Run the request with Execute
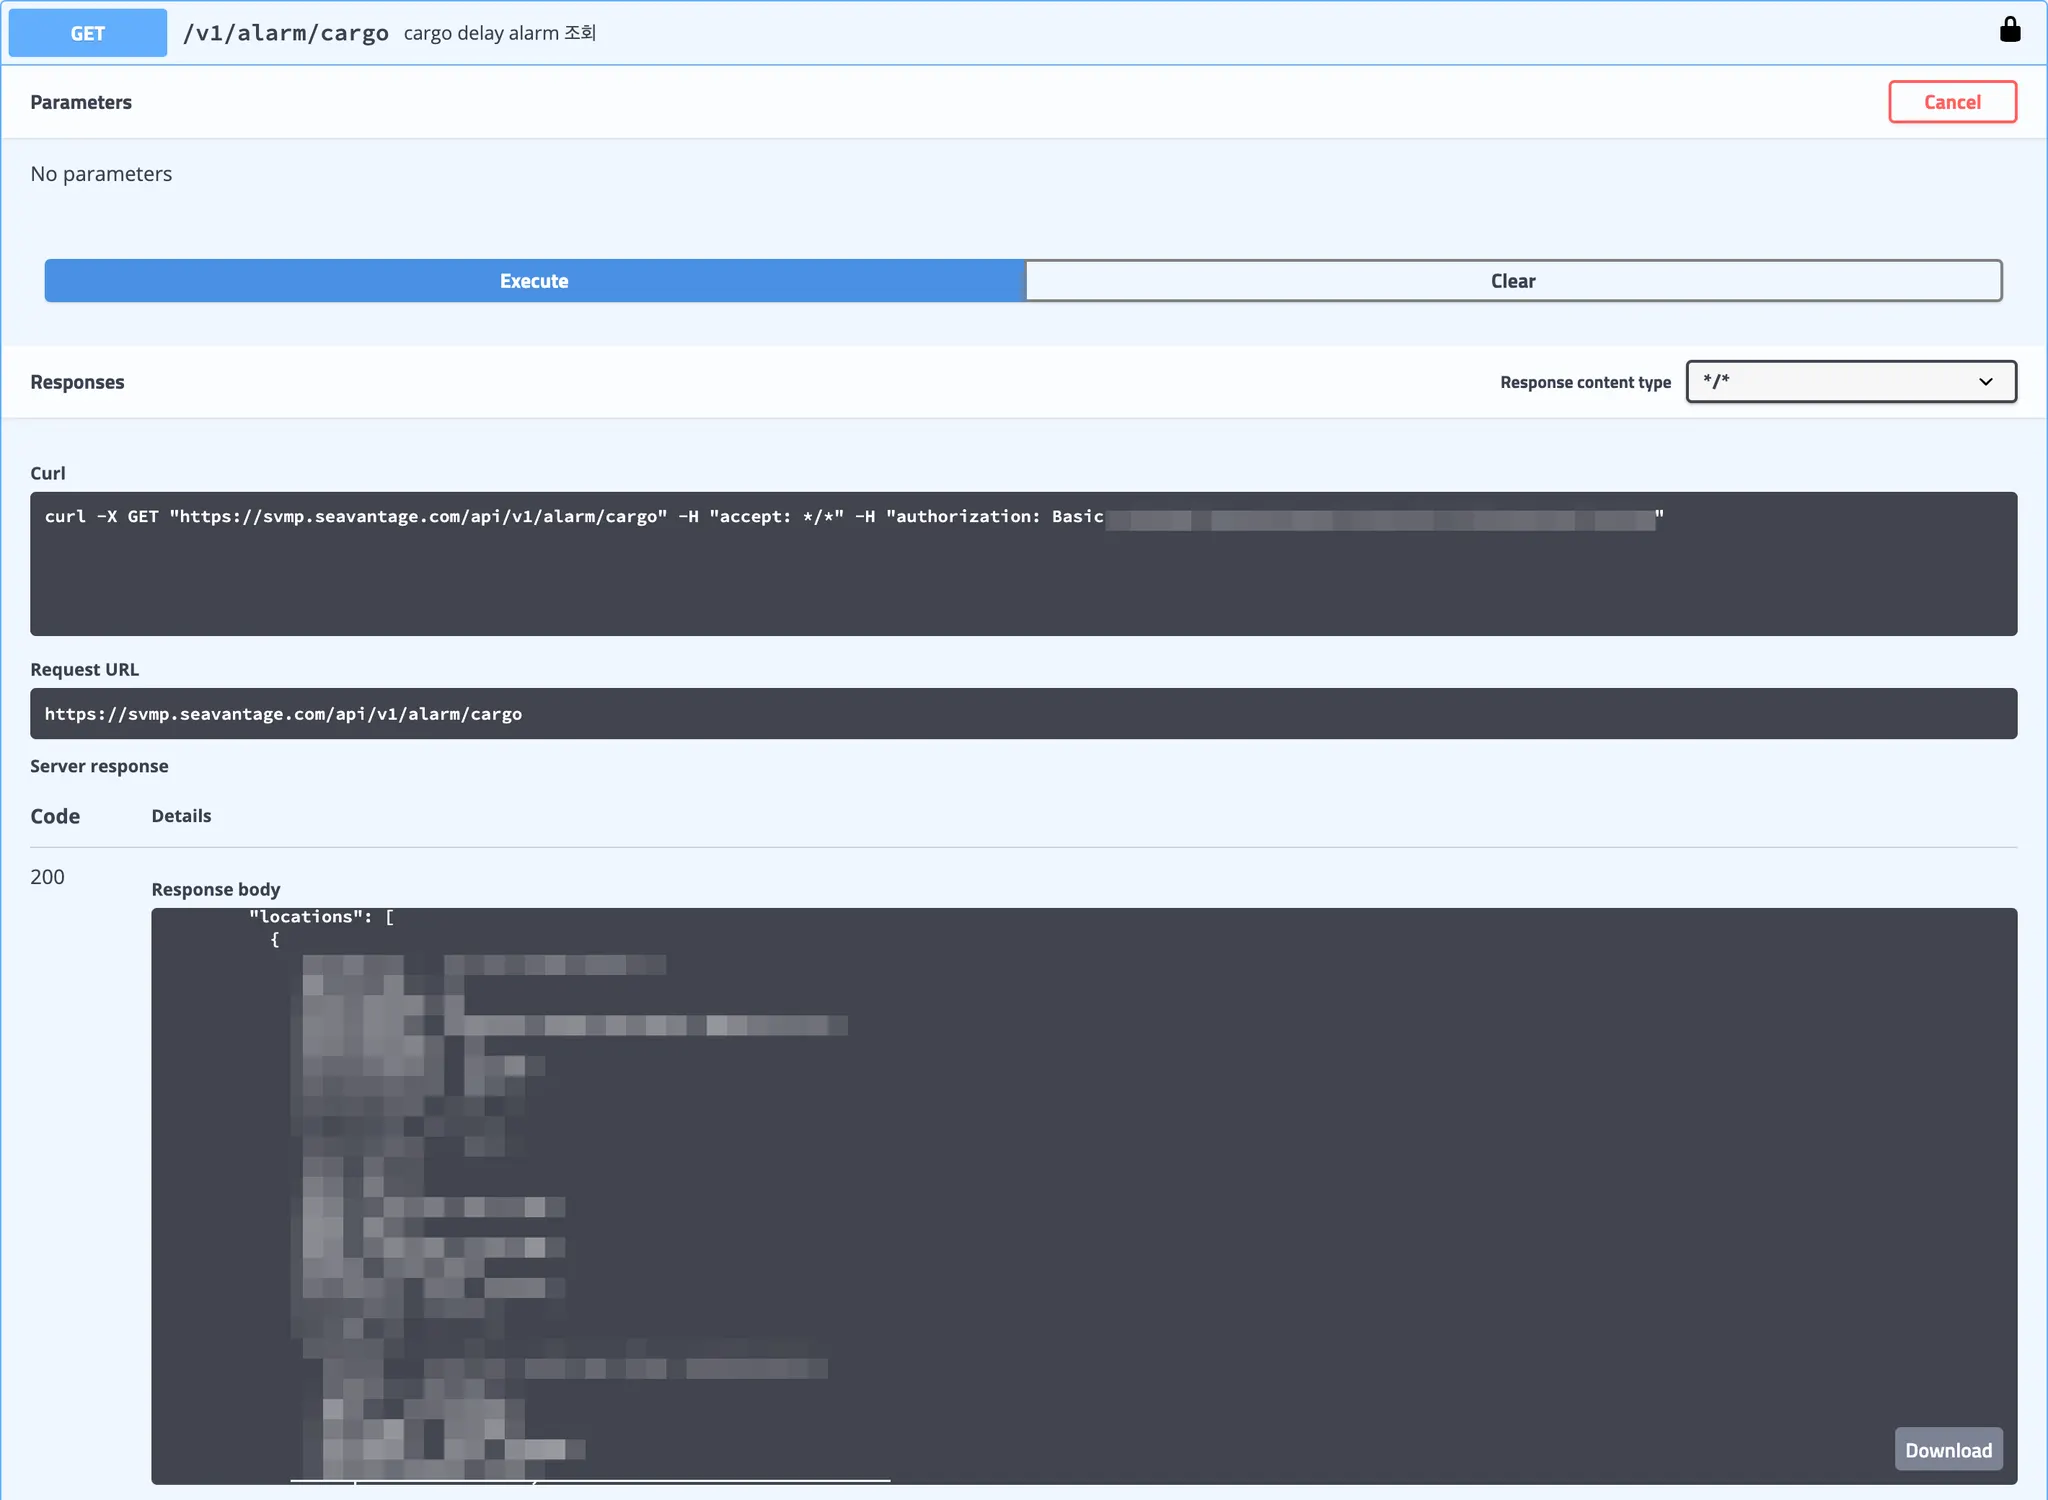This screenshot has height=1500, width=2048. [x=534, y=281]
